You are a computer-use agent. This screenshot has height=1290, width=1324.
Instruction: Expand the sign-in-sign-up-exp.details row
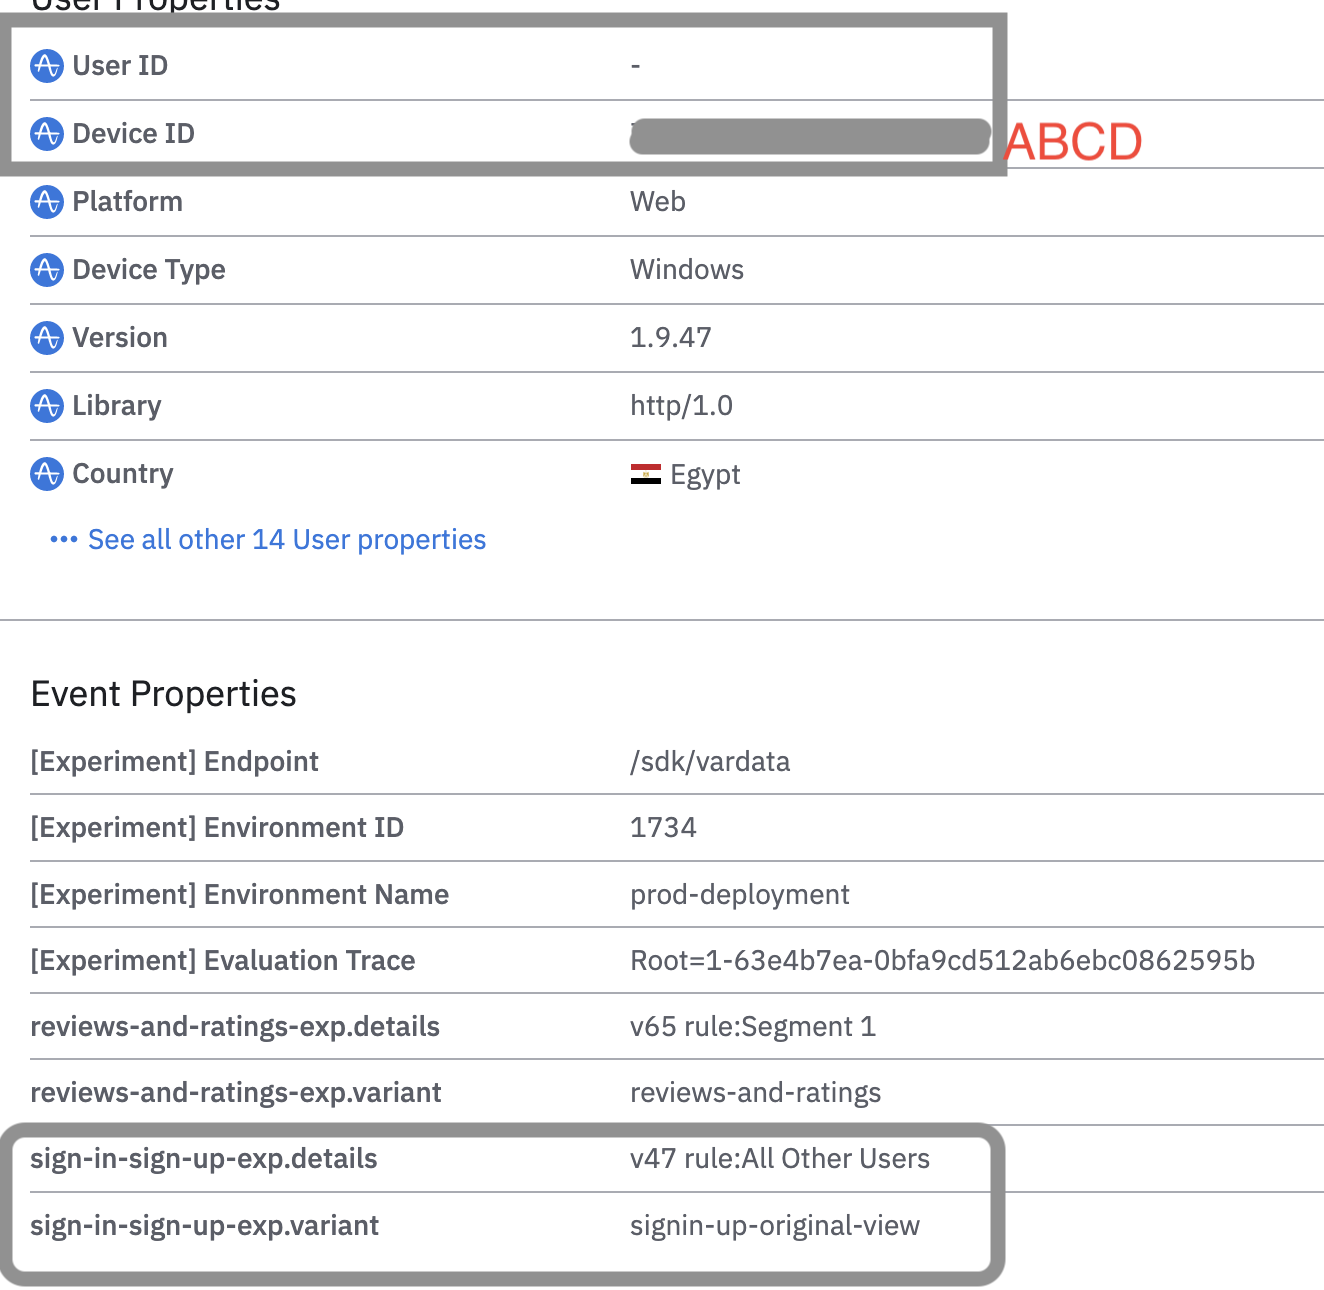click(204, 1158)
